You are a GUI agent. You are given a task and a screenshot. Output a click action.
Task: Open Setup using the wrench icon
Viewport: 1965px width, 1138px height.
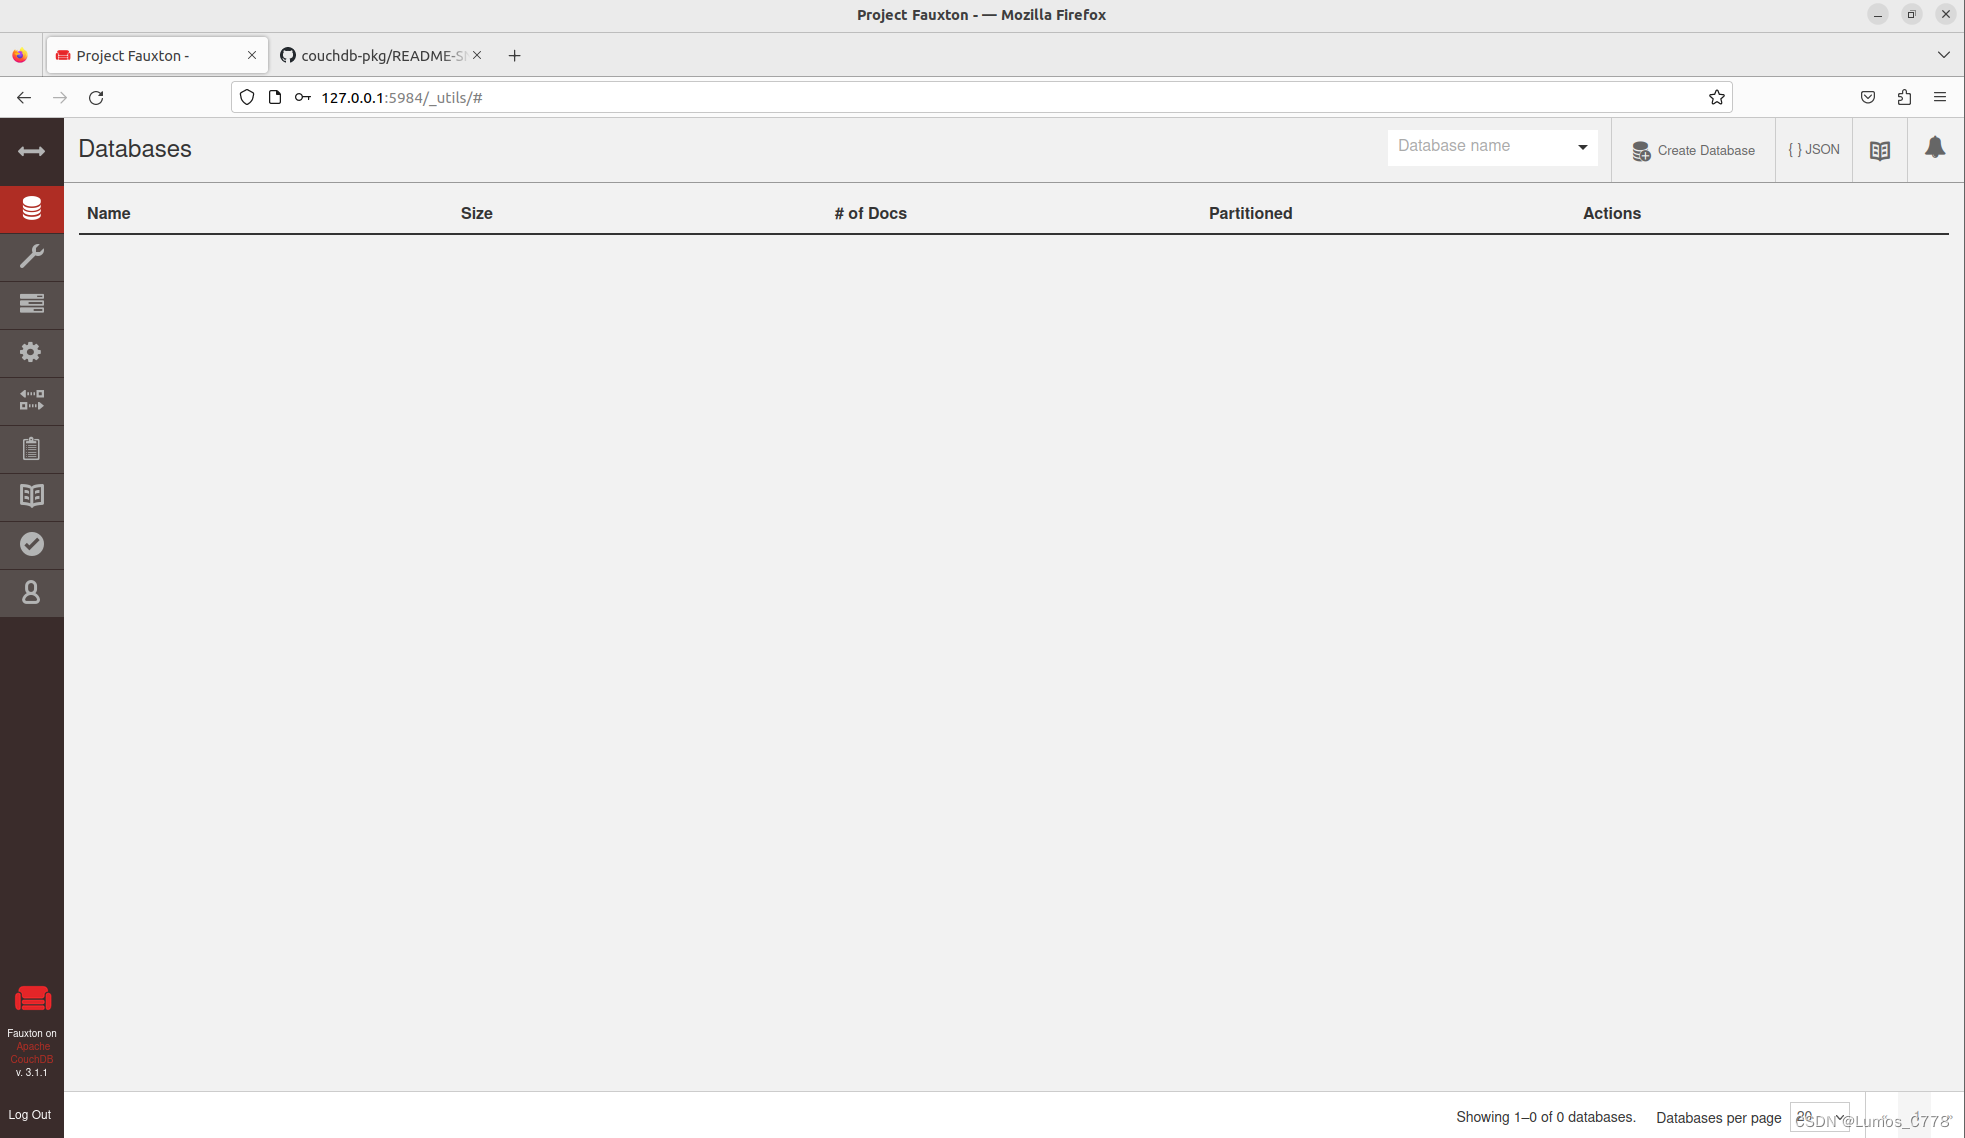(x=31, y=257)
